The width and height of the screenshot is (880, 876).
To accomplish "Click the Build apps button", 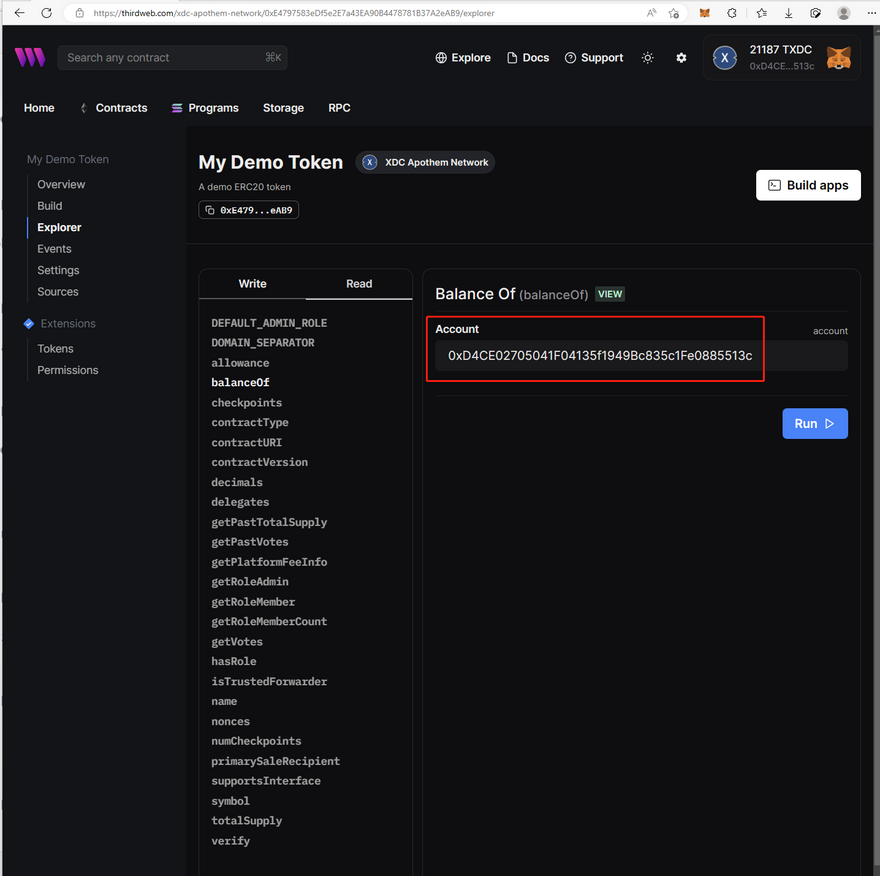I will point(808,185).
